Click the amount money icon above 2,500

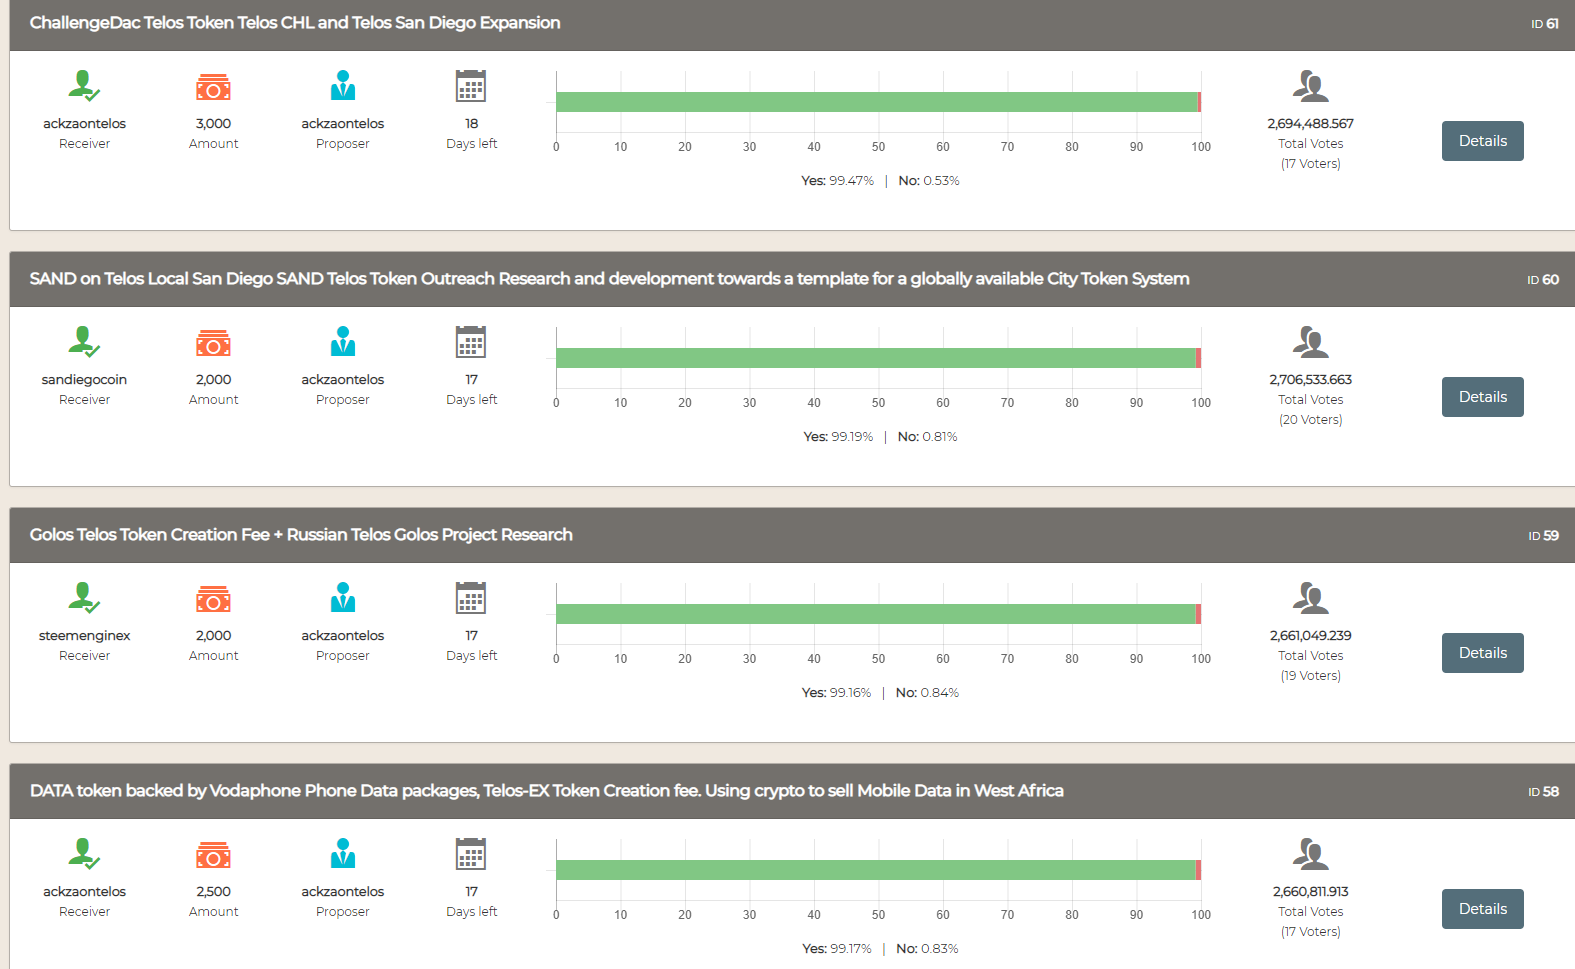[x=213, y=855]
